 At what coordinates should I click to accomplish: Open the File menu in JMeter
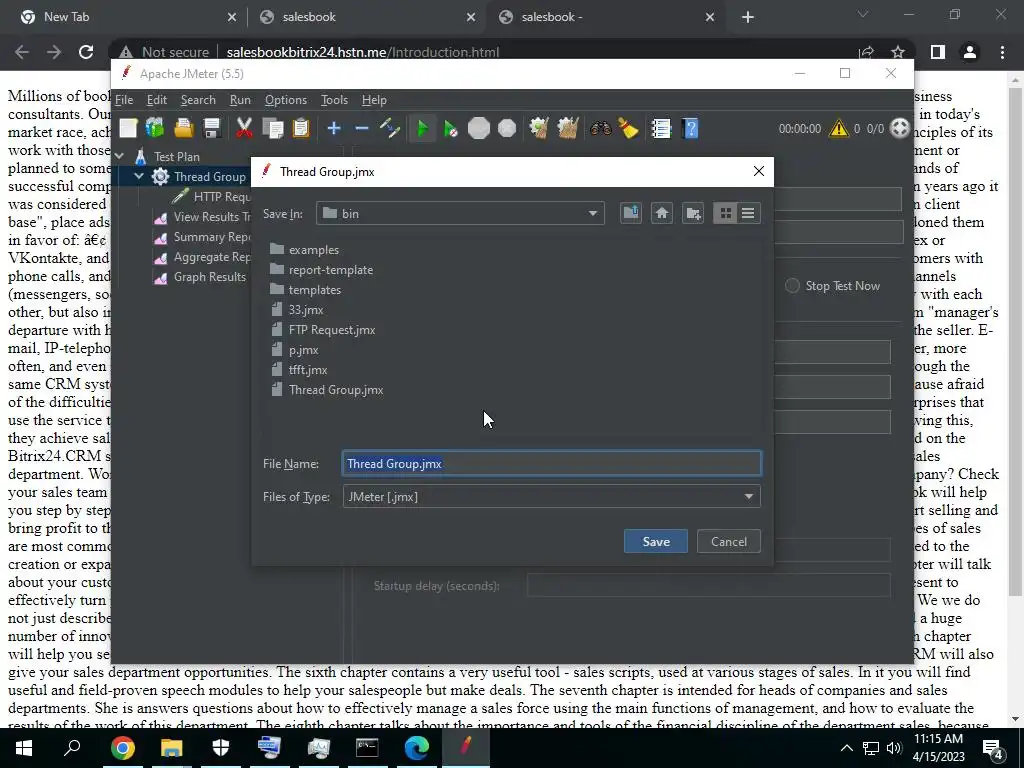tap(124, 100)
